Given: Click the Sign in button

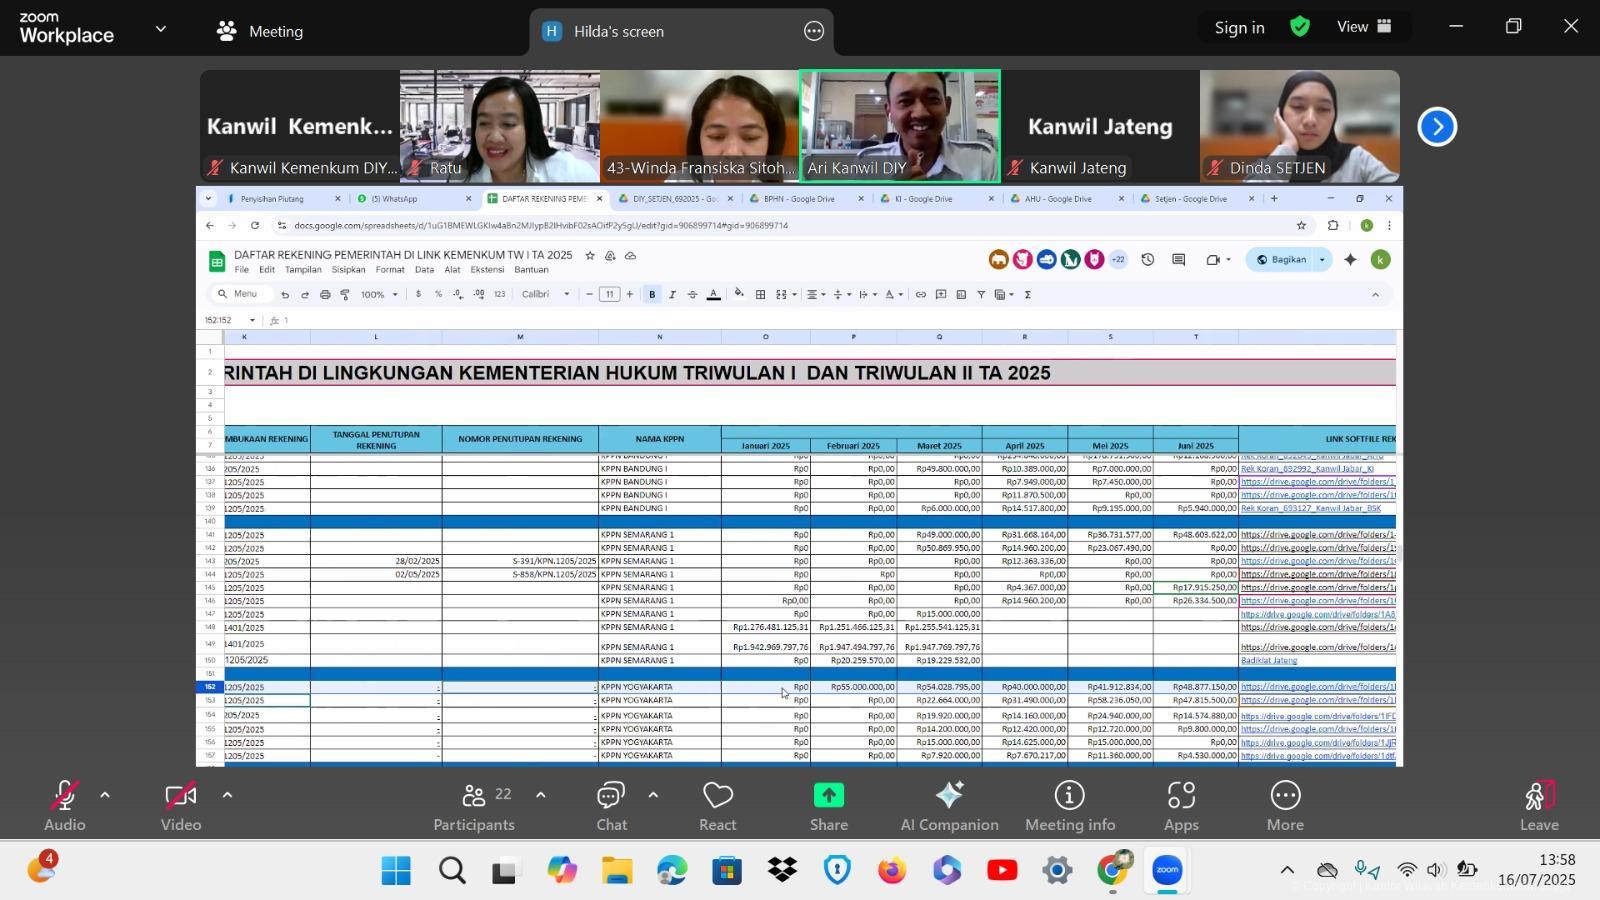Looking at the screenshot, I should click(x=1239, y=28).
